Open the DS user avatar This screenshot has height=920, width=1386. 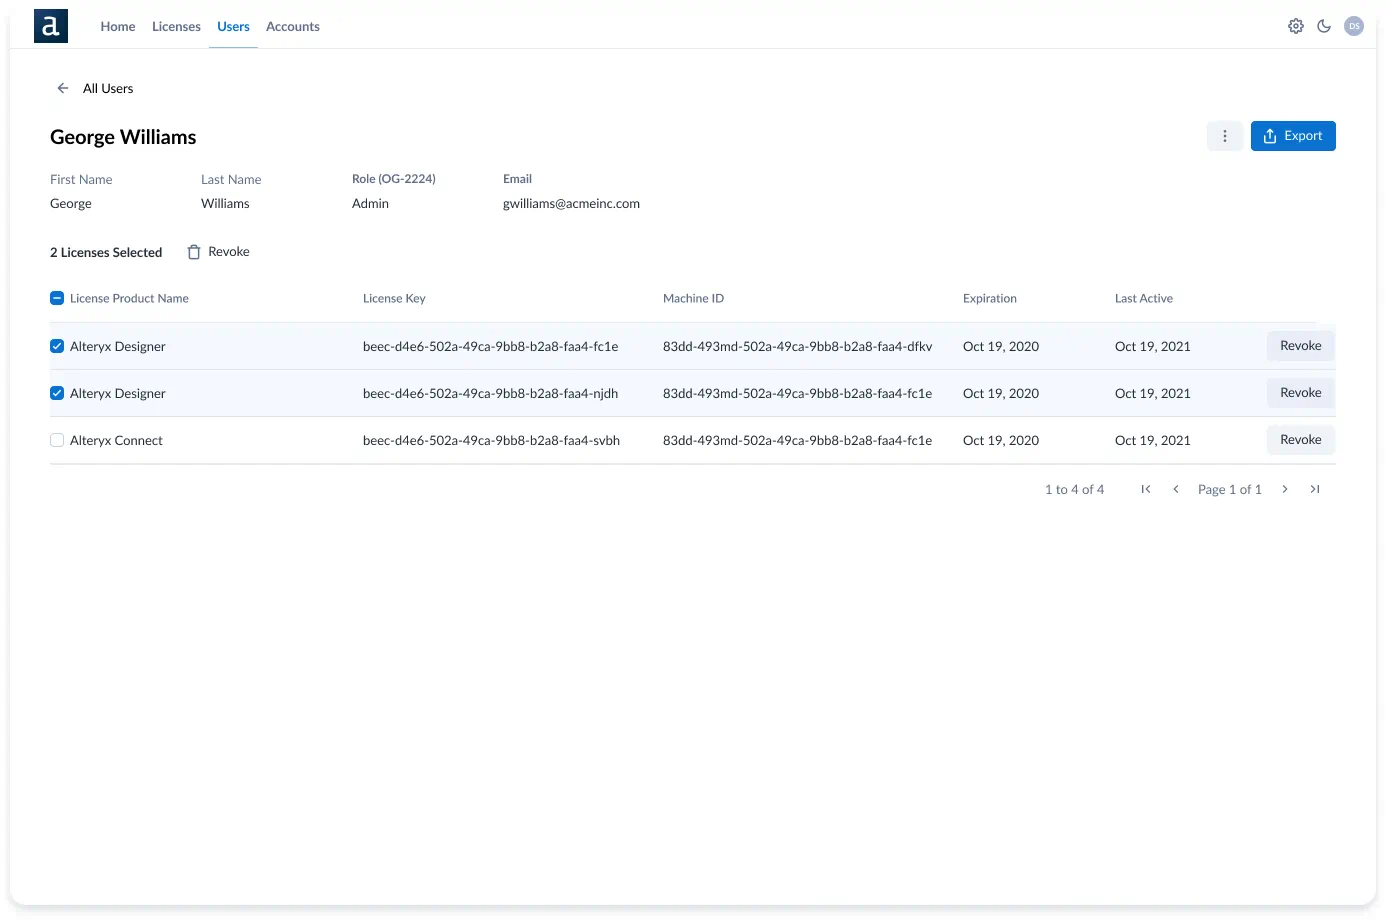click(x=1354, y=26)
